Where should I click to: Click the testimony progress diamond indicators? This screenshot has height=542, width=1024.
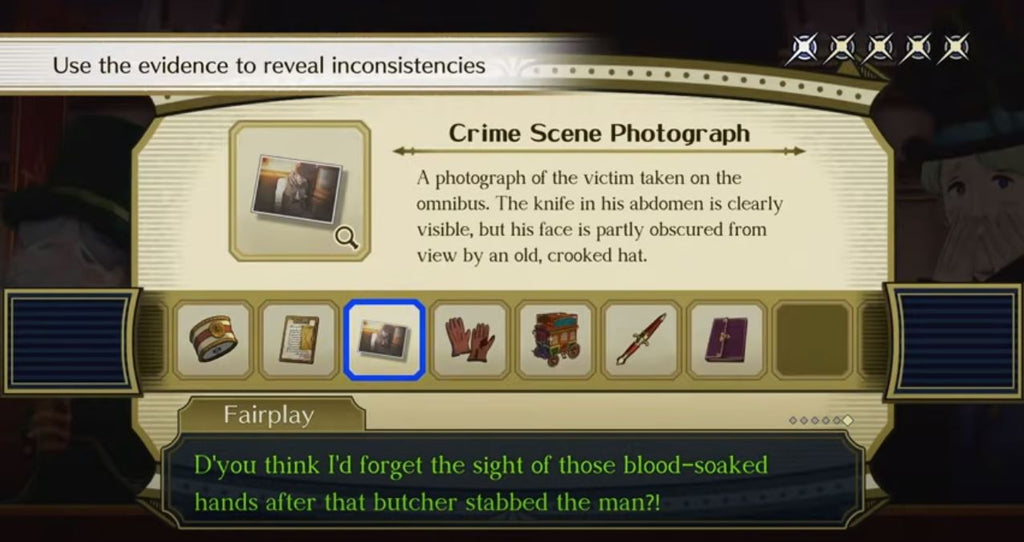coord(821,421)
